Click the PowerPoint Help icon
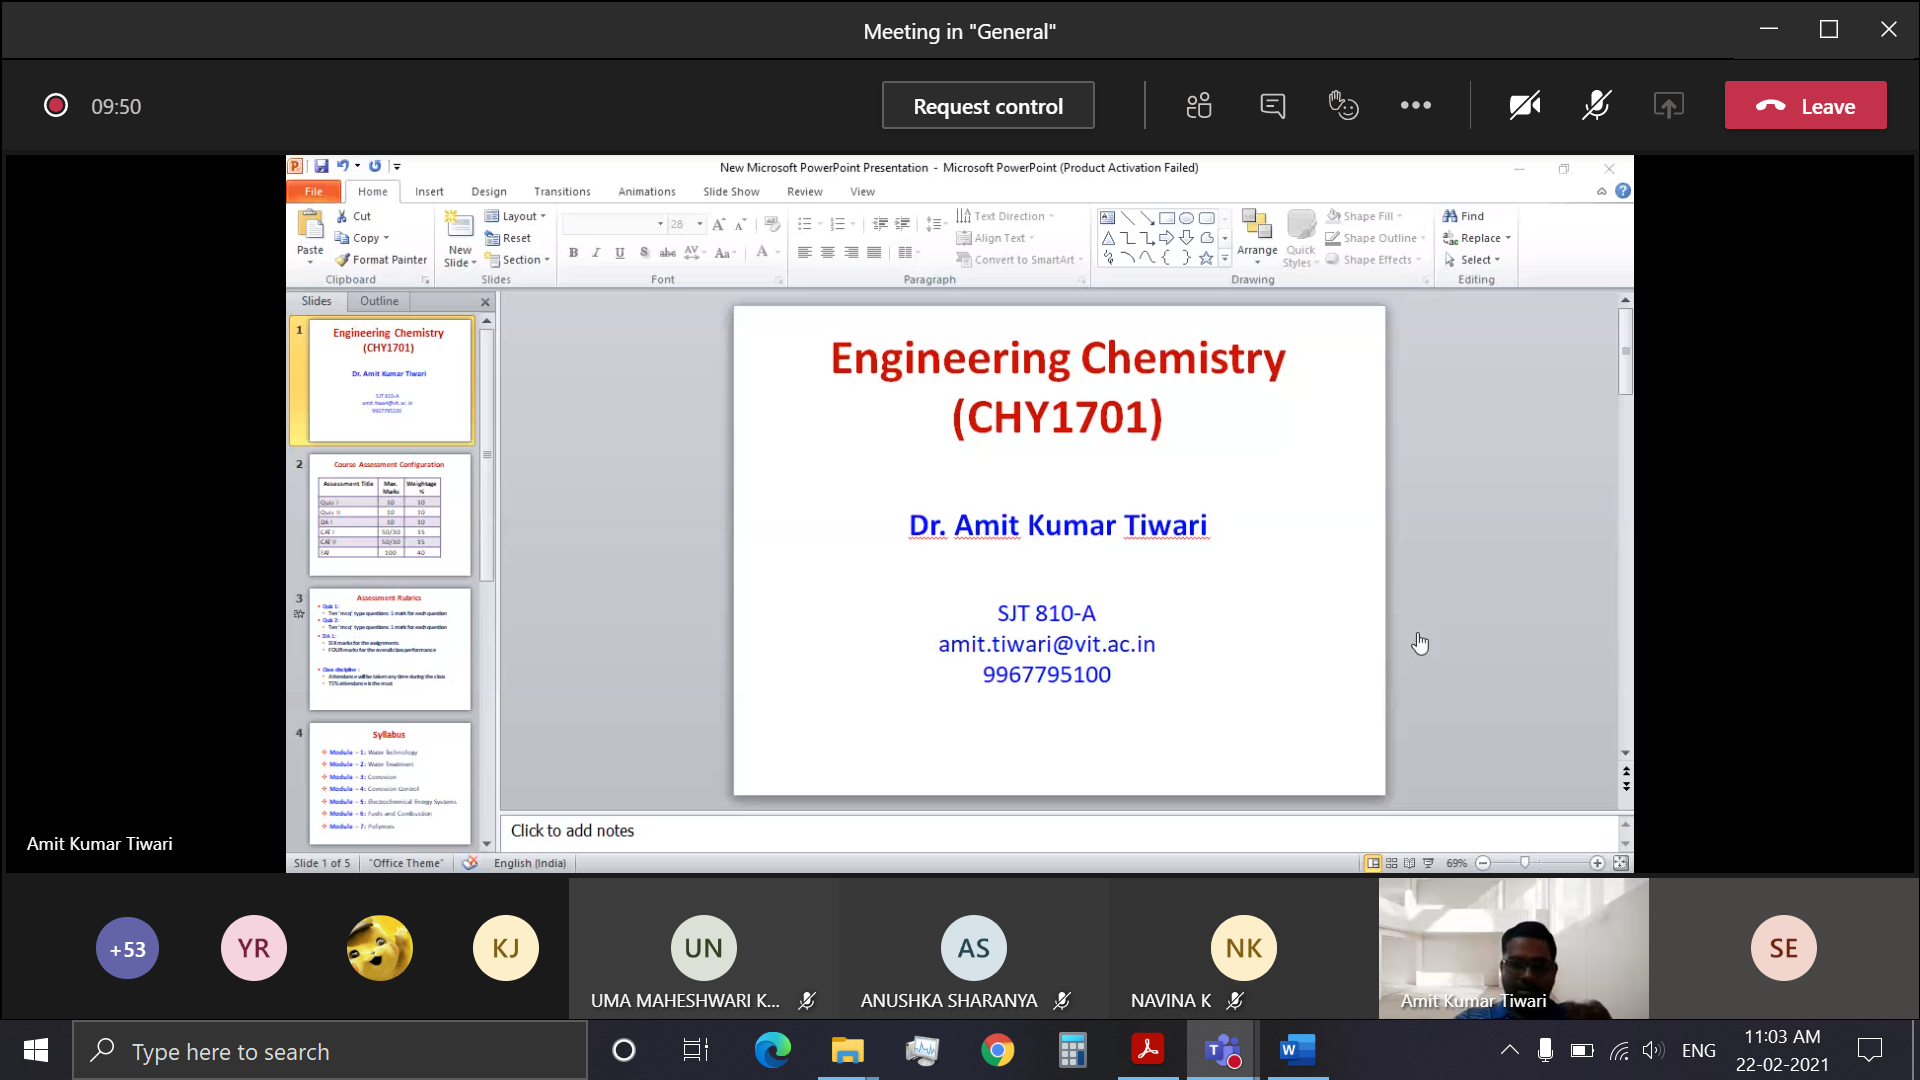The image size is (1920, 1080). pos(1623,191)
